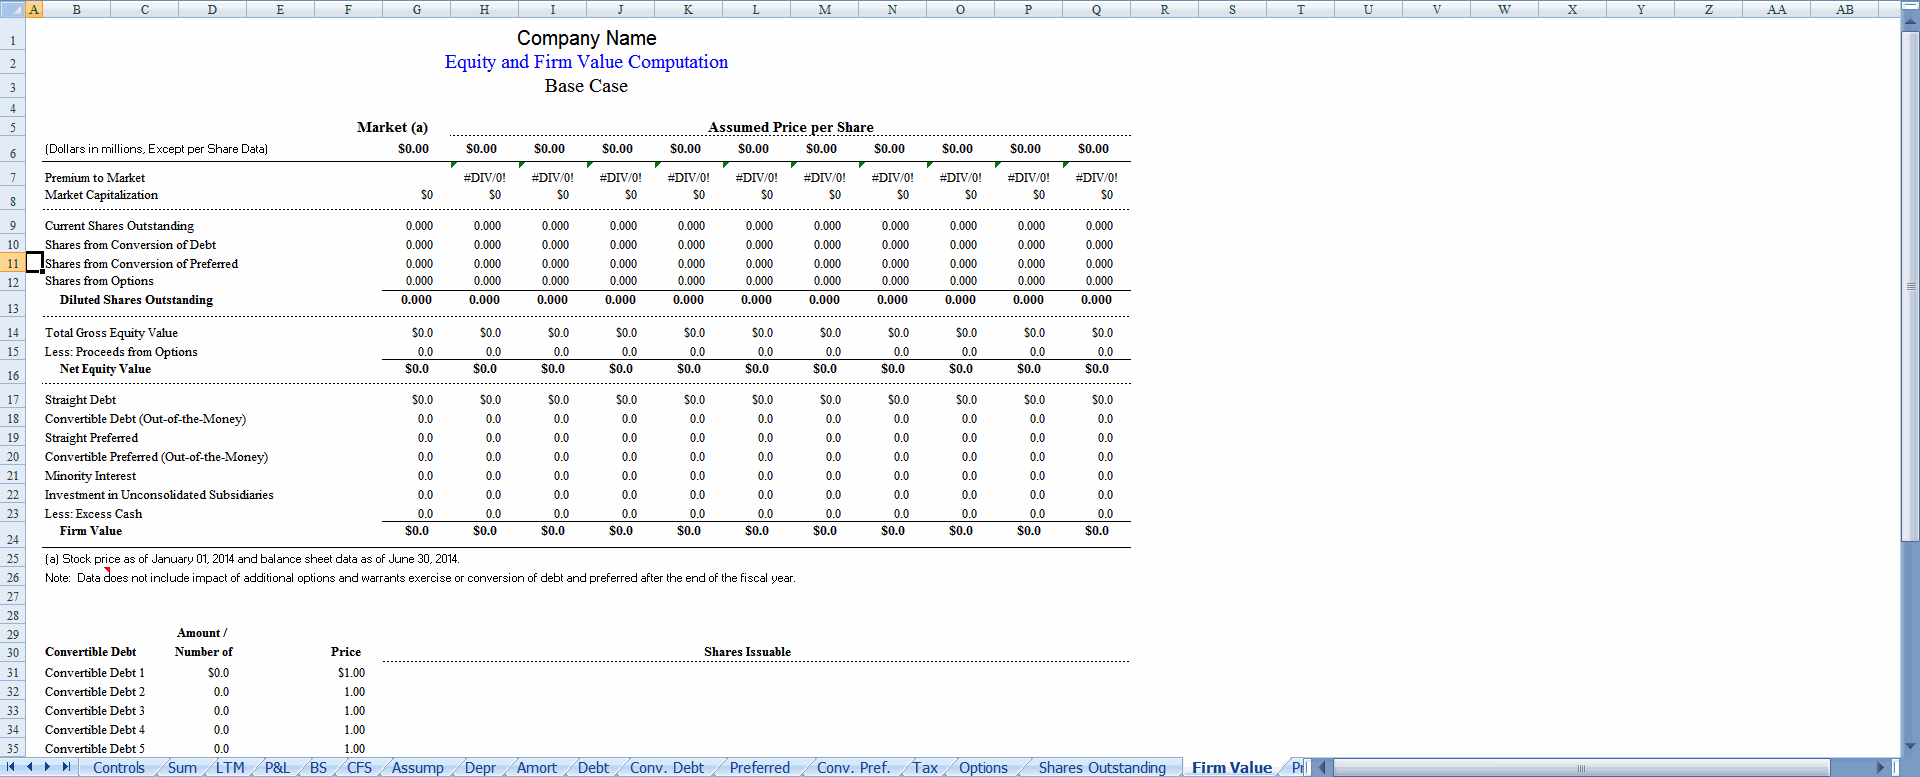The width and height of the screenshot is (1920, 777).
Task: Click the 'Premium to Market' row label
Action: 95,178
